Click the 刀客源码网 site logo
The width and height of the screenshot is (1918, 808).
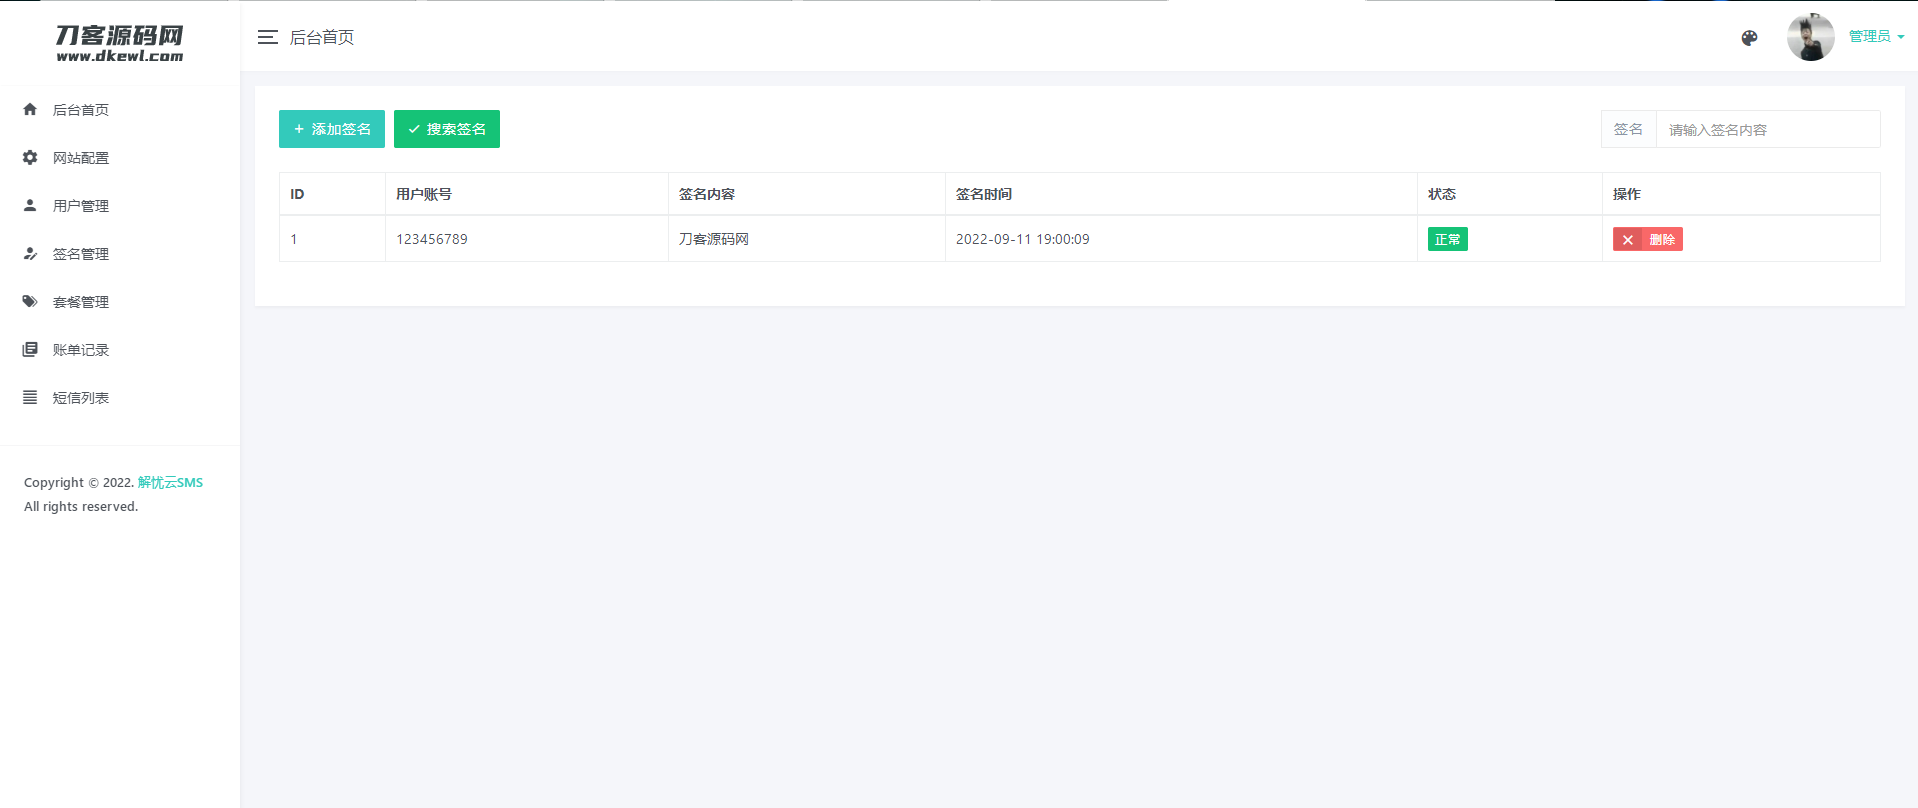(x=120, y=43)
